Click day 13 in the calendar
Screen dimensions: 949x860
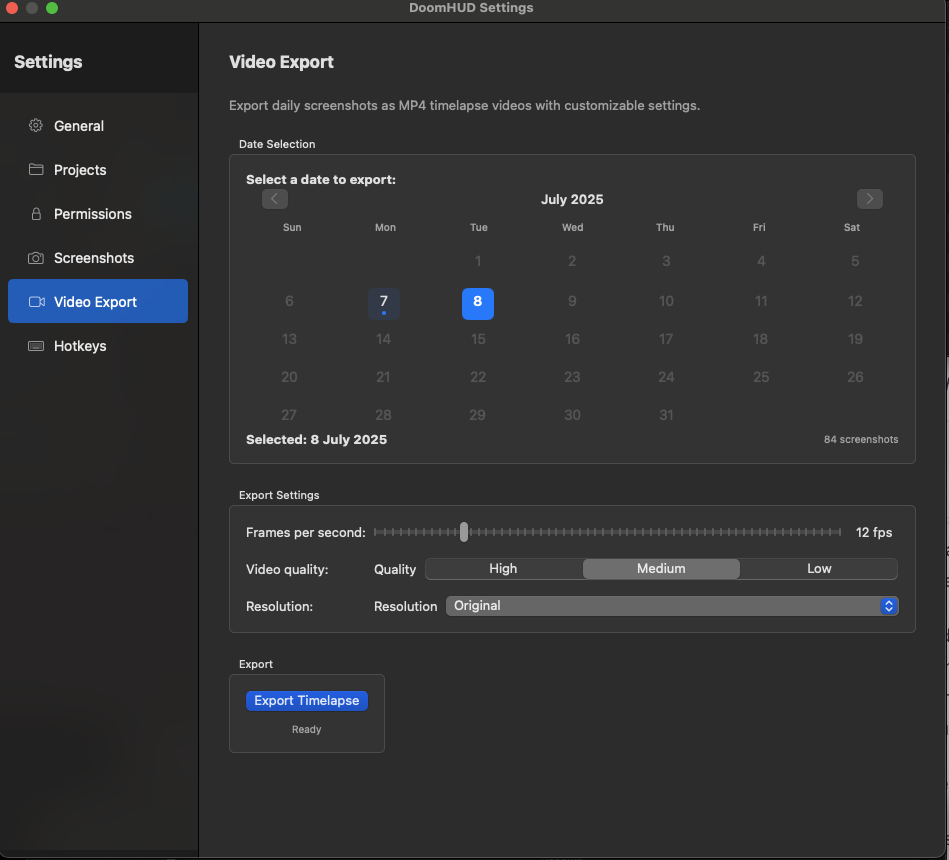pos(289,339)
